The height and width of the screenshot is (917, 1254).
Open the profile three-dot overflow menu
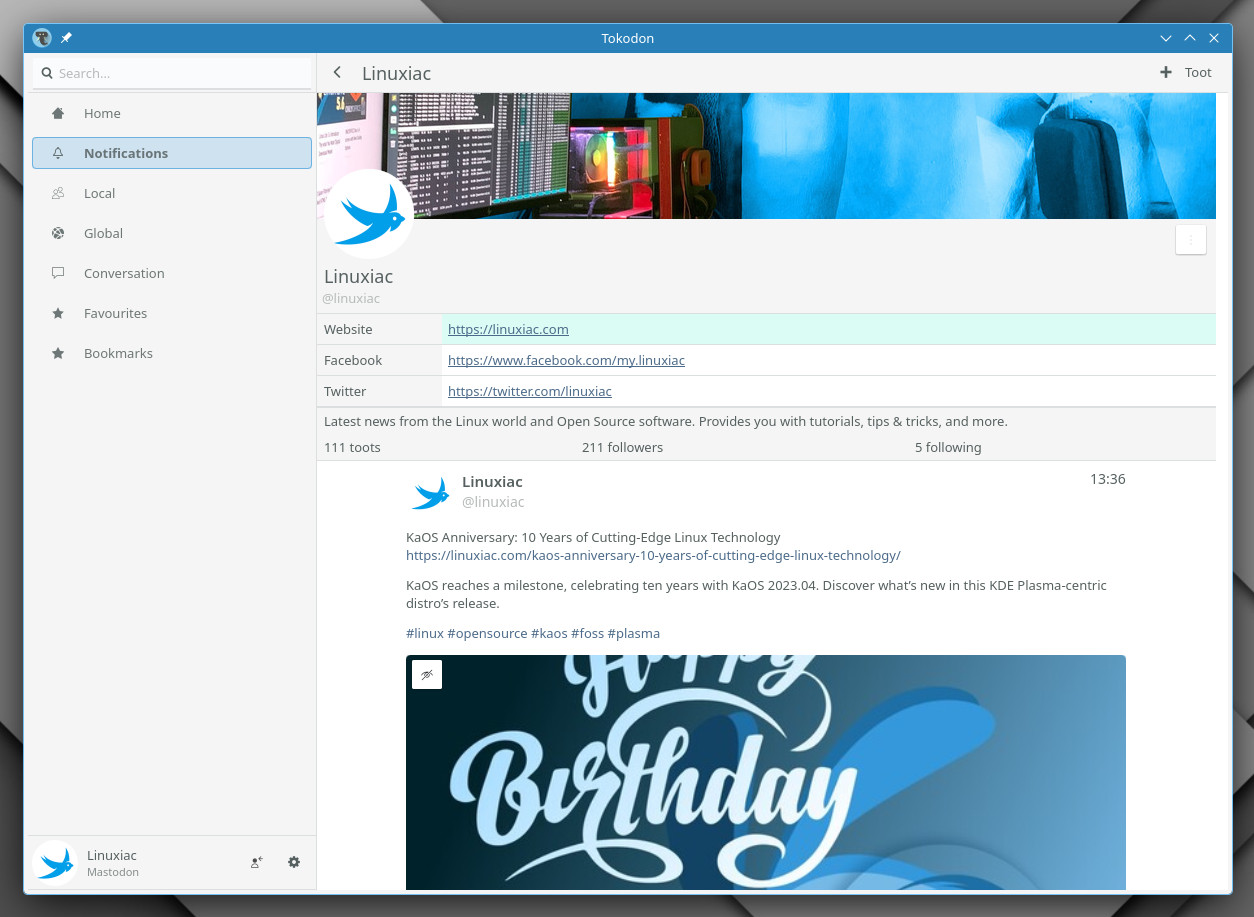(1190, 240)
